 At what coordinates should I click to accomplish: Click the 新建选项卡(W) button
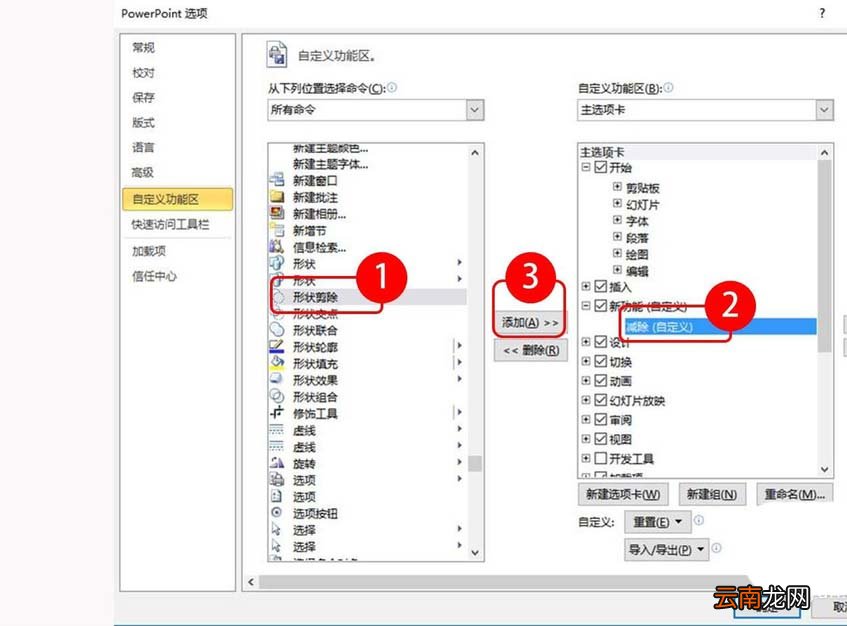623,494
